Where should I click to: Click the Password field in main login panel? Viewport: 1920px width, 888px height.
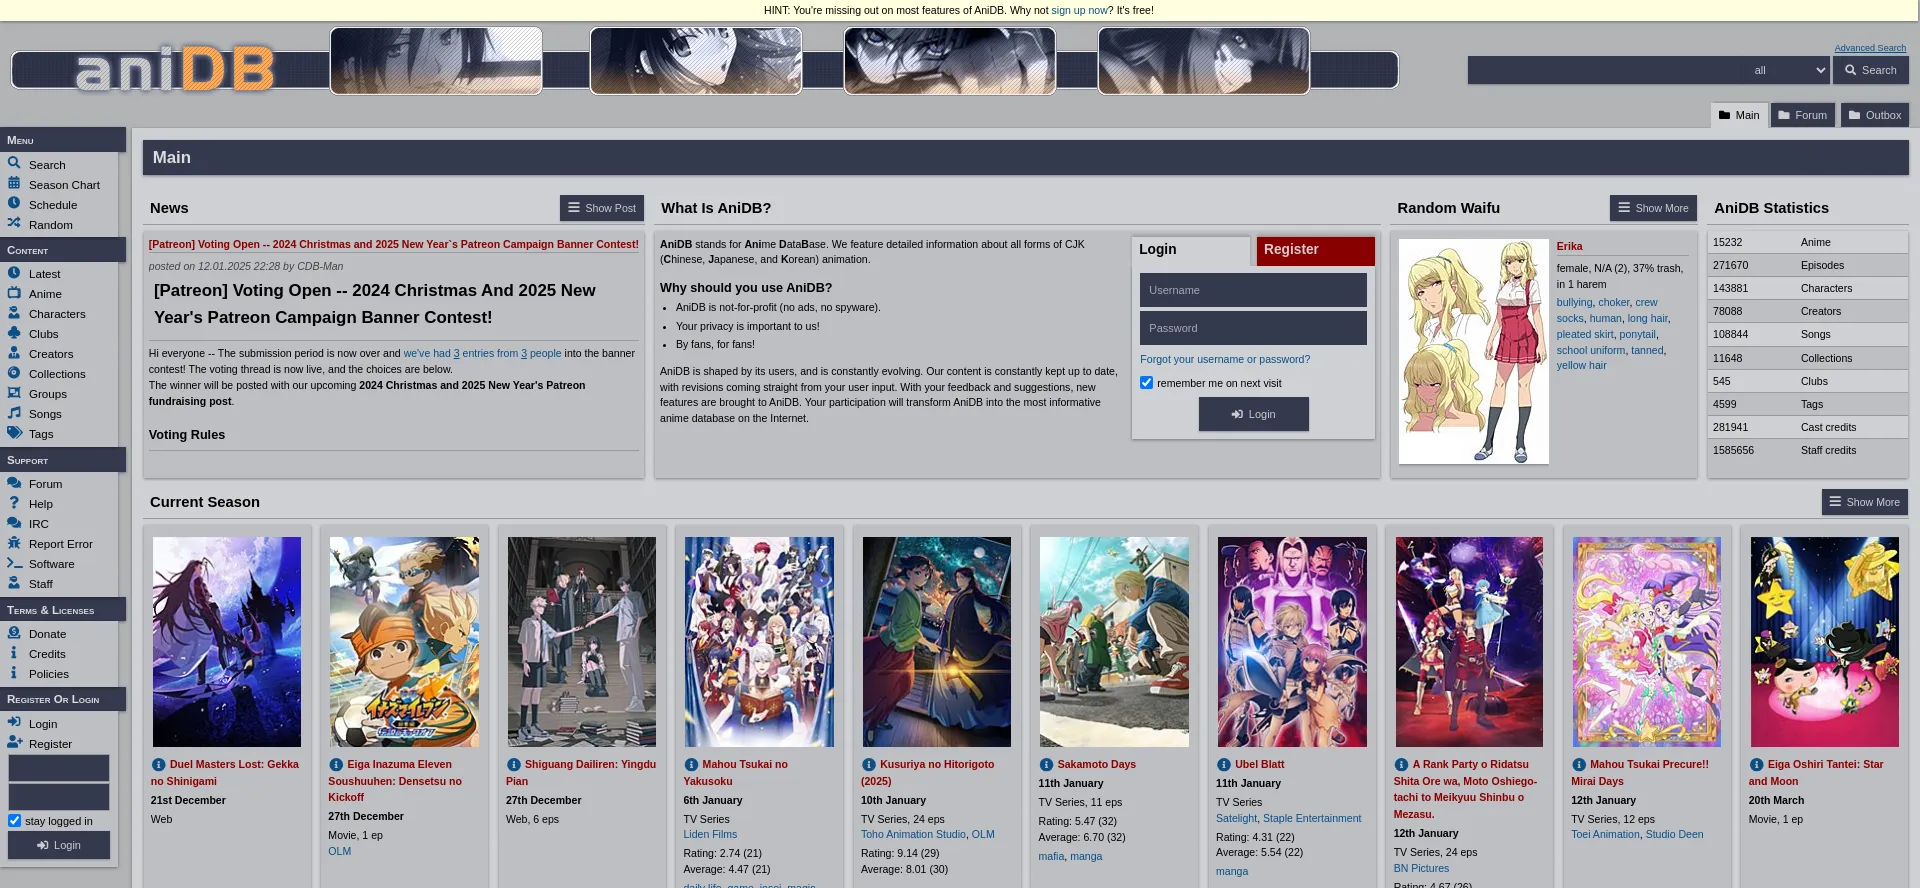click(x=1253, y=328)
